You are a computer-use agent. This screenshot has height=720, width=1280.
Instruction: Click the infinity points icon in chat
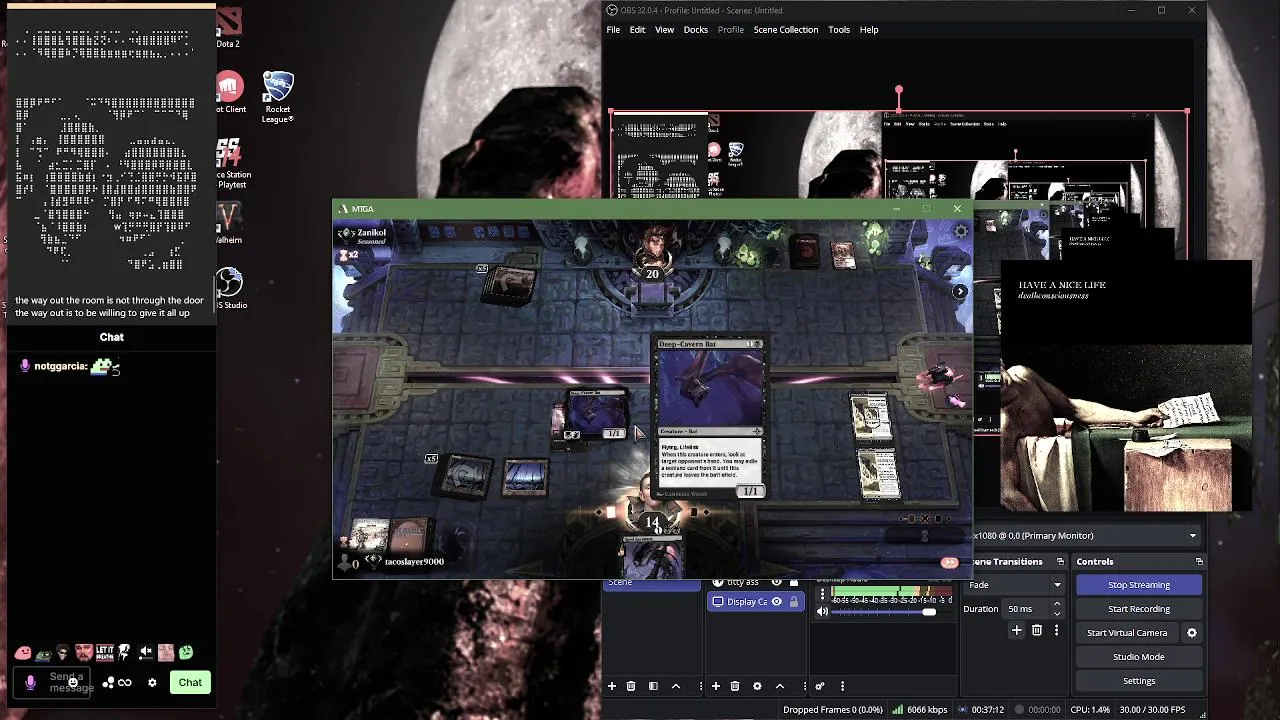point(125,683)
